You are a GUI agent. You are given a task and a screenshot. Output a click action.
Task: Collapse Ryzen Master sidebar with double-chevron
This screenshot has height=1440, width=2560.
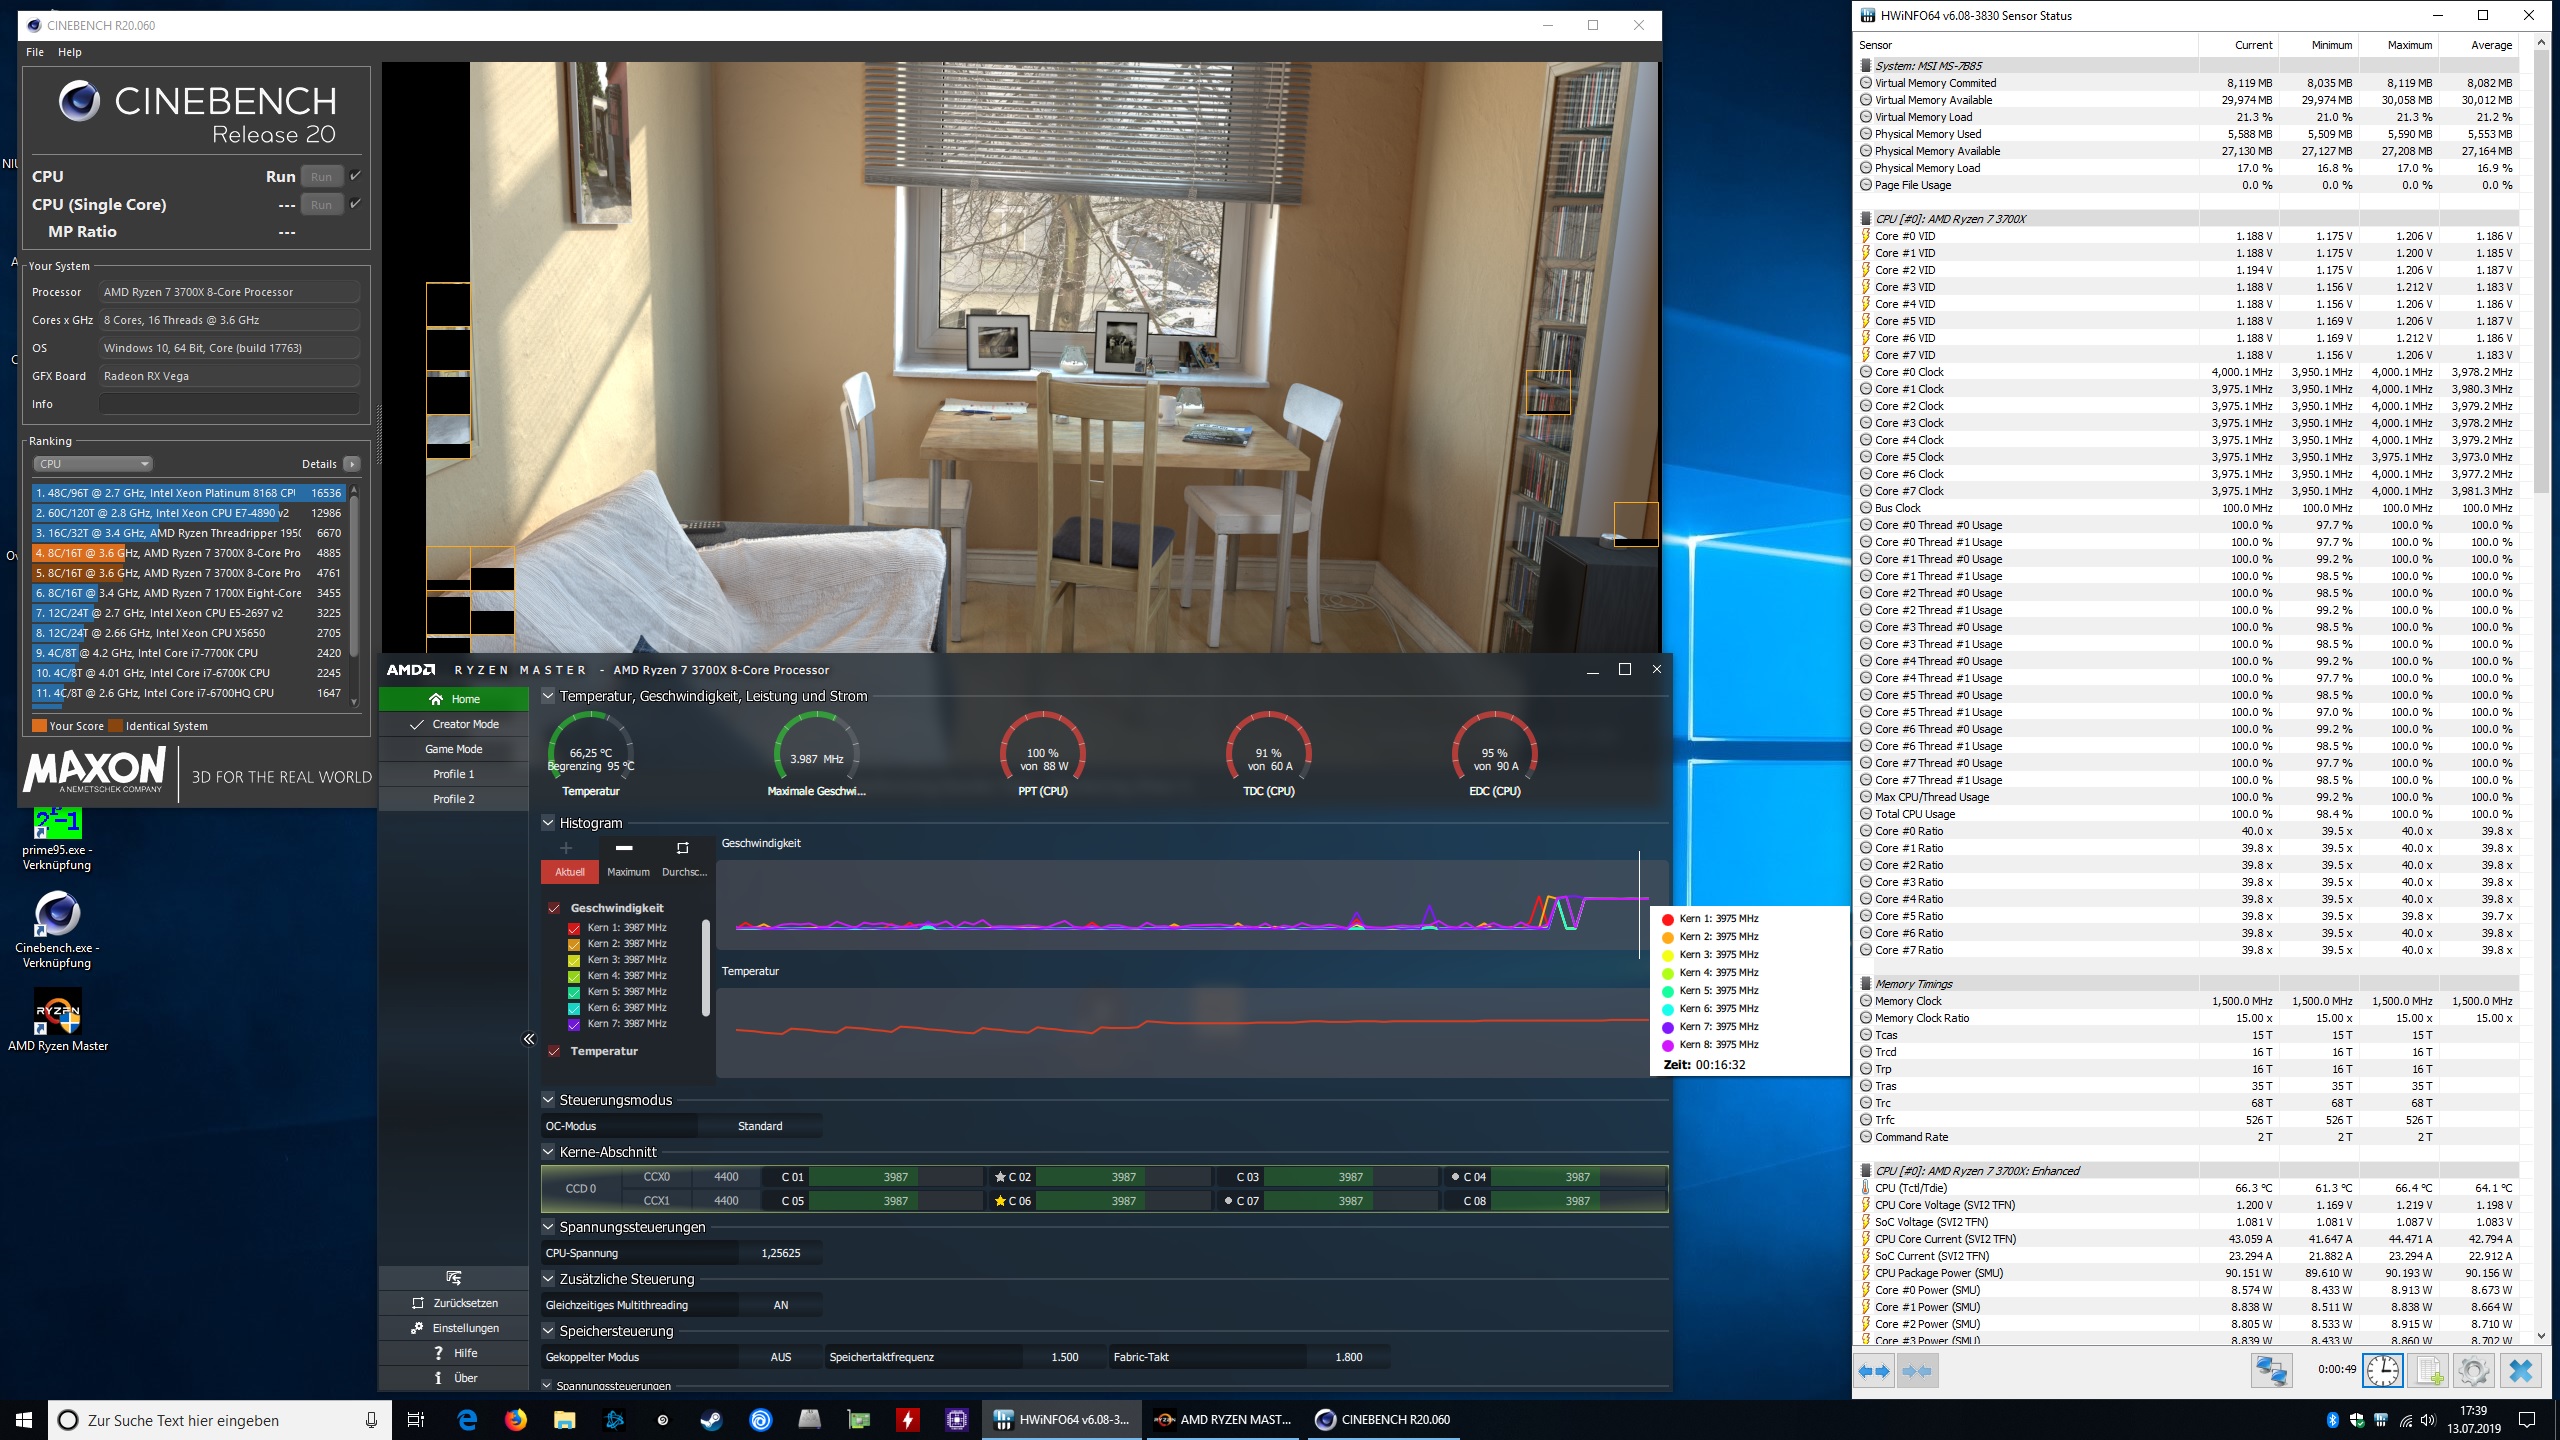pos(529,1039)
